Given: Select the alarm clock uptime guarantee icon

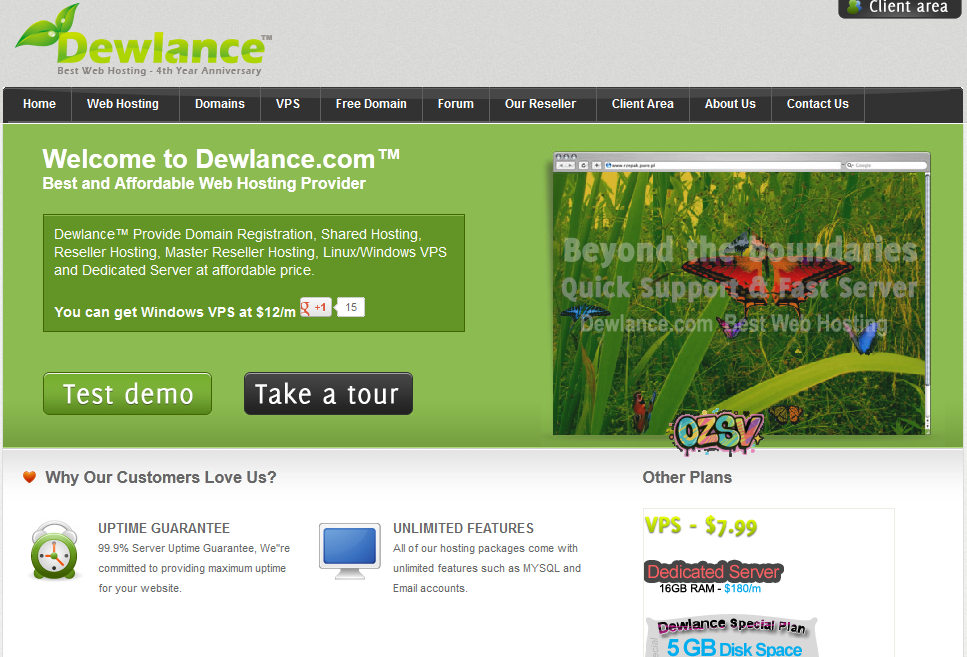Looking at the screenshot, I should click(x=54, y=551).
